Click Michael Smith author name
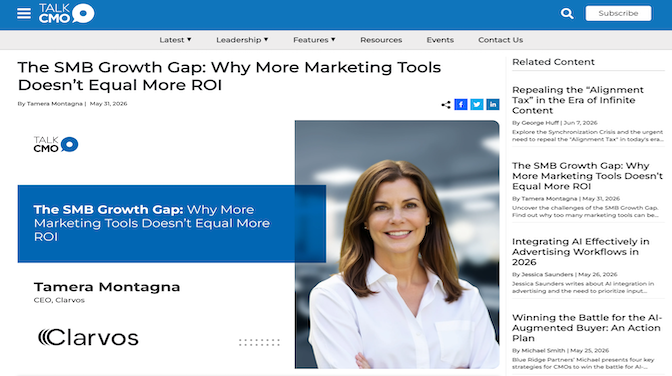 point(543,350)
